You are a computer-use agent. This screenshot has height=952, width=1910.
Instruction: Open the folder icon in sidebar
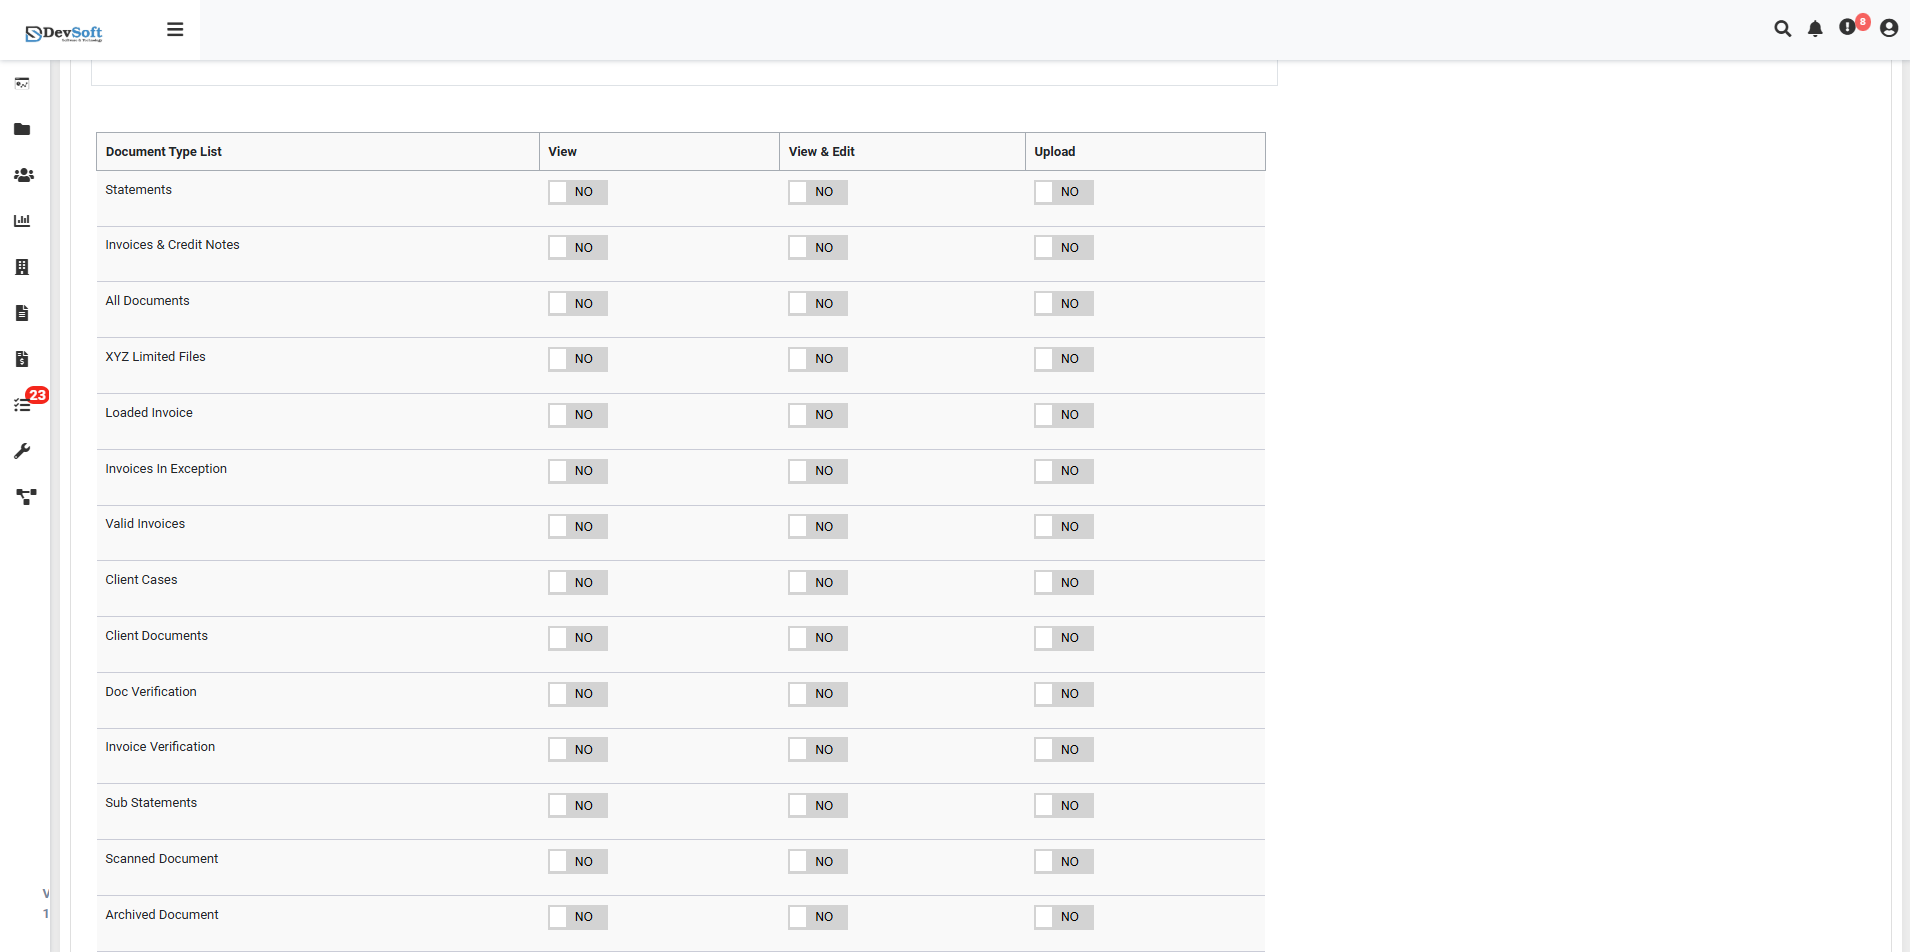coord(22,129)
